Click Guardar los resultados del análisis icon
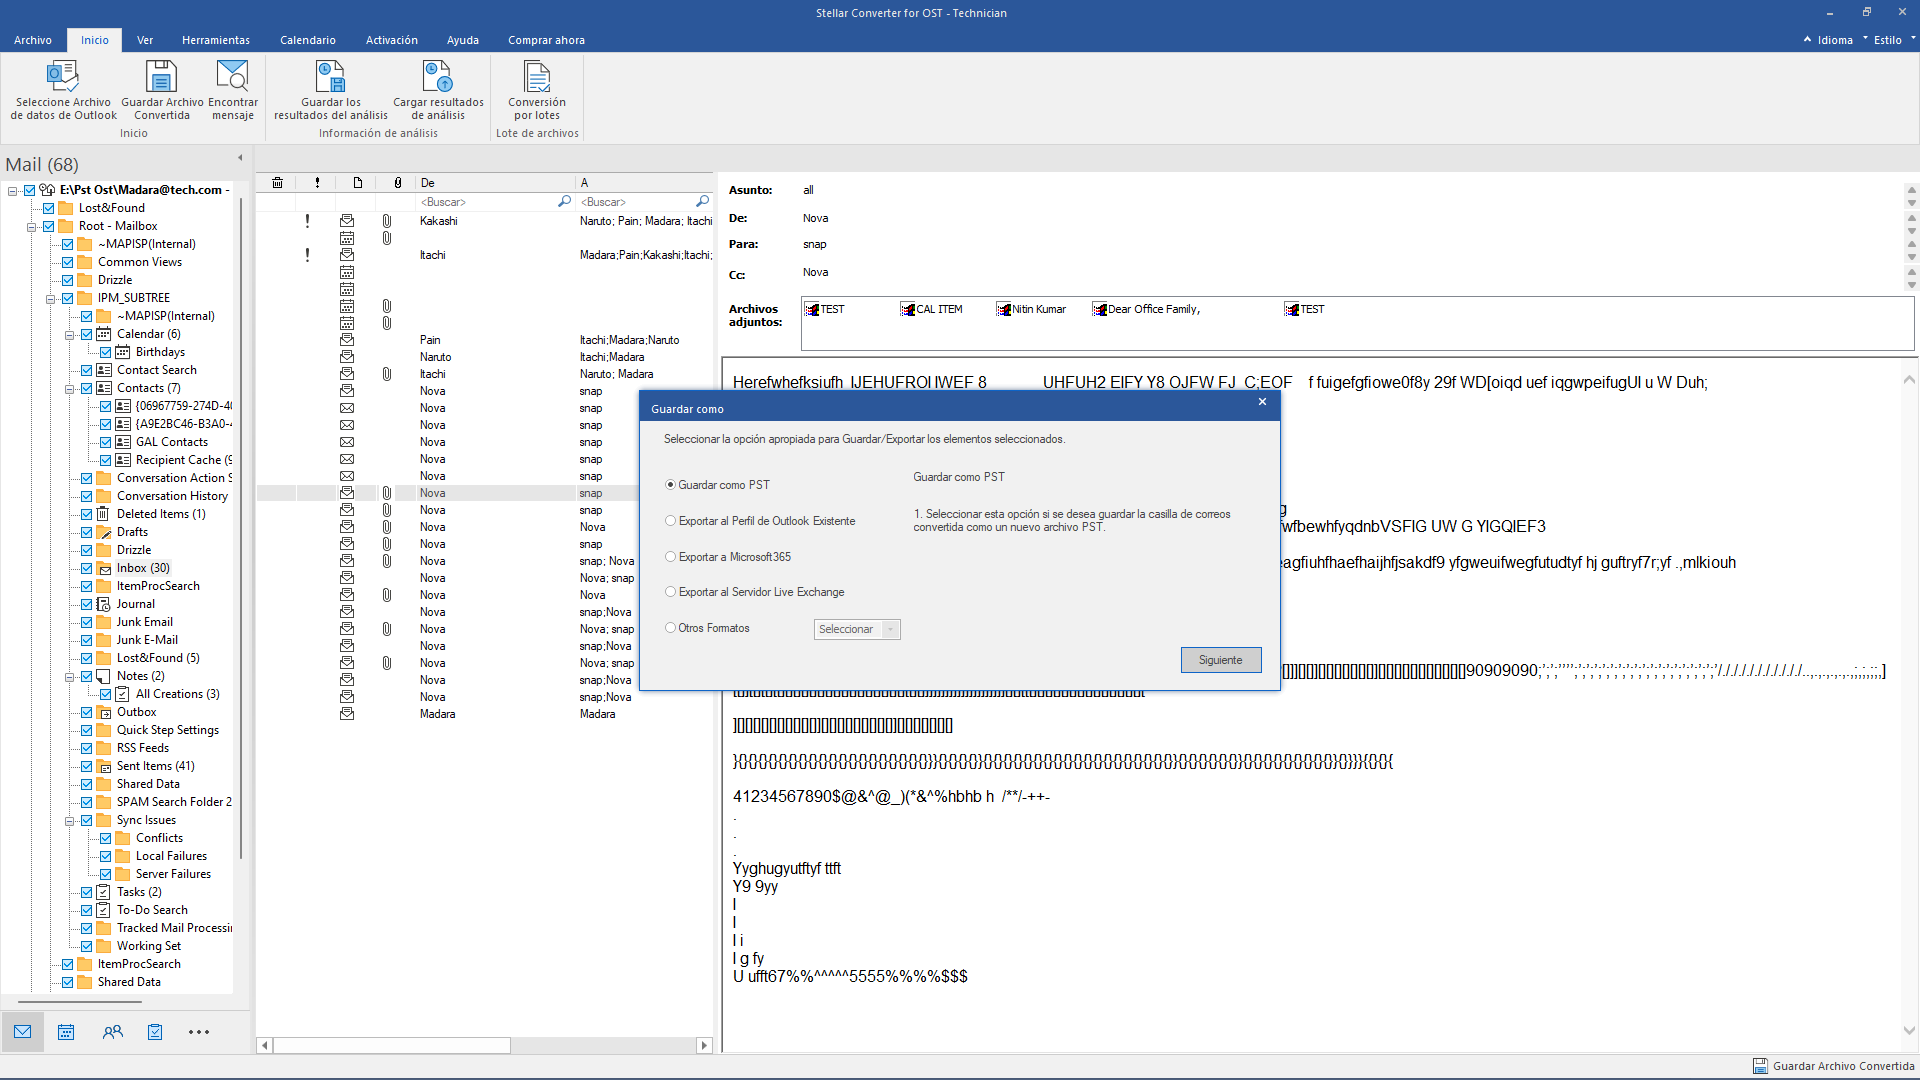 pos(330,76)
